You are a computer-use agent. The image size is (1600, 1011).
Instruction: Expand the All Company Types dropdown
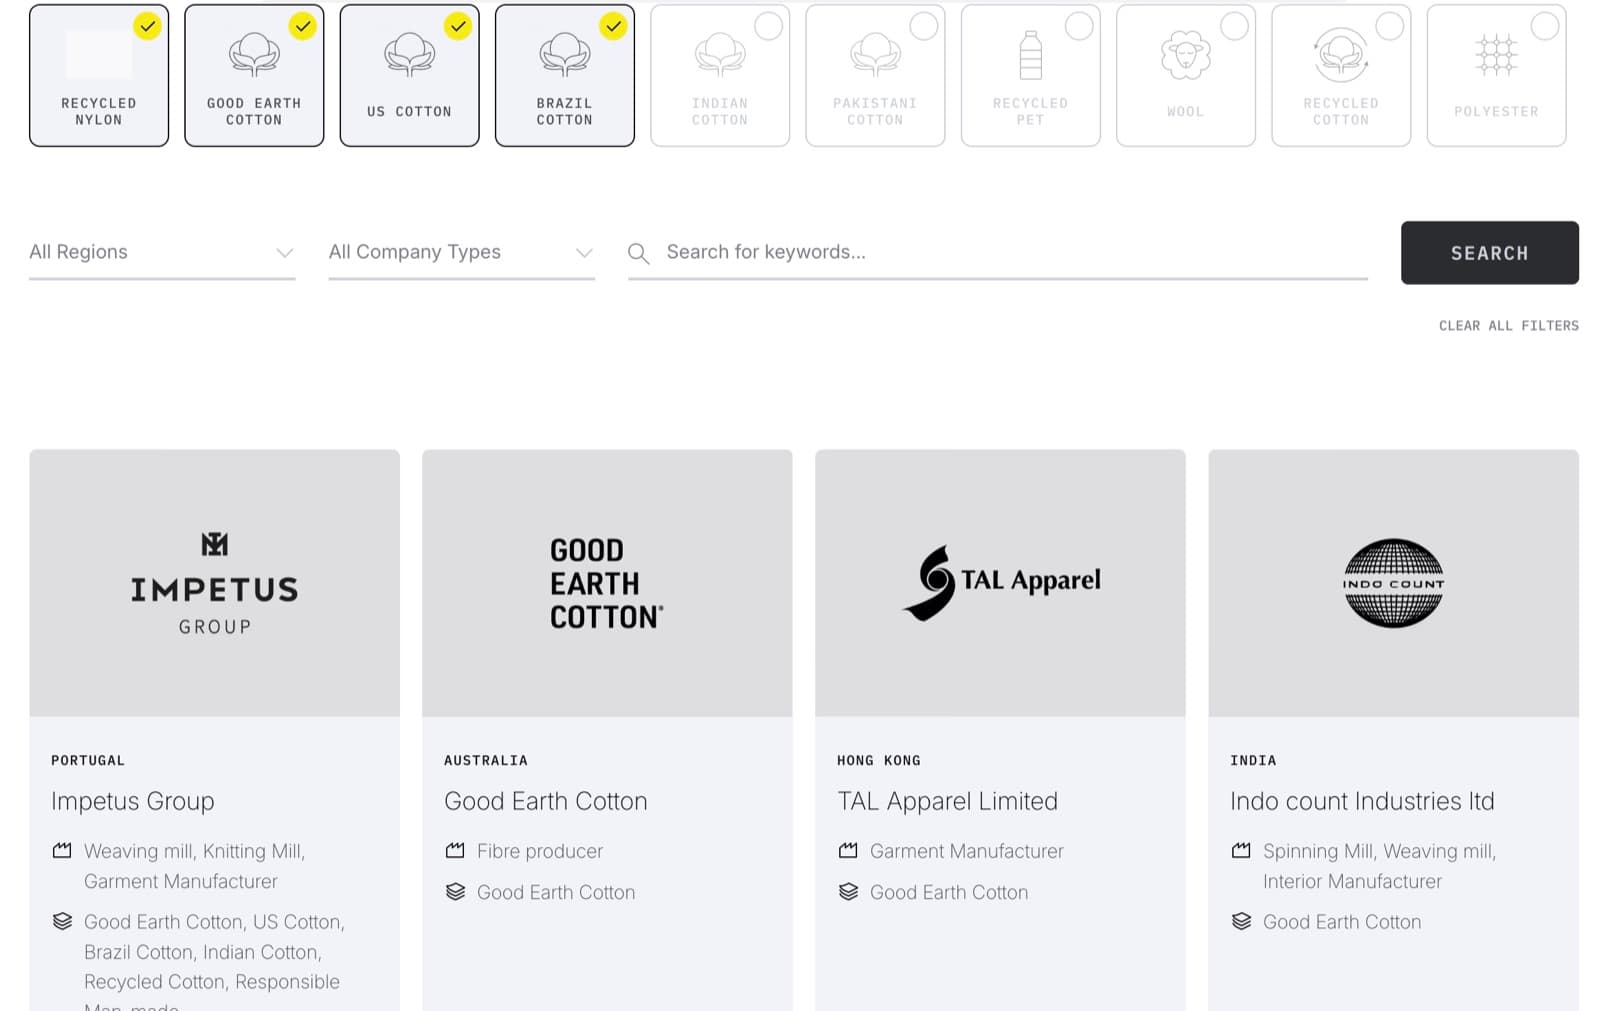(462, 253)
